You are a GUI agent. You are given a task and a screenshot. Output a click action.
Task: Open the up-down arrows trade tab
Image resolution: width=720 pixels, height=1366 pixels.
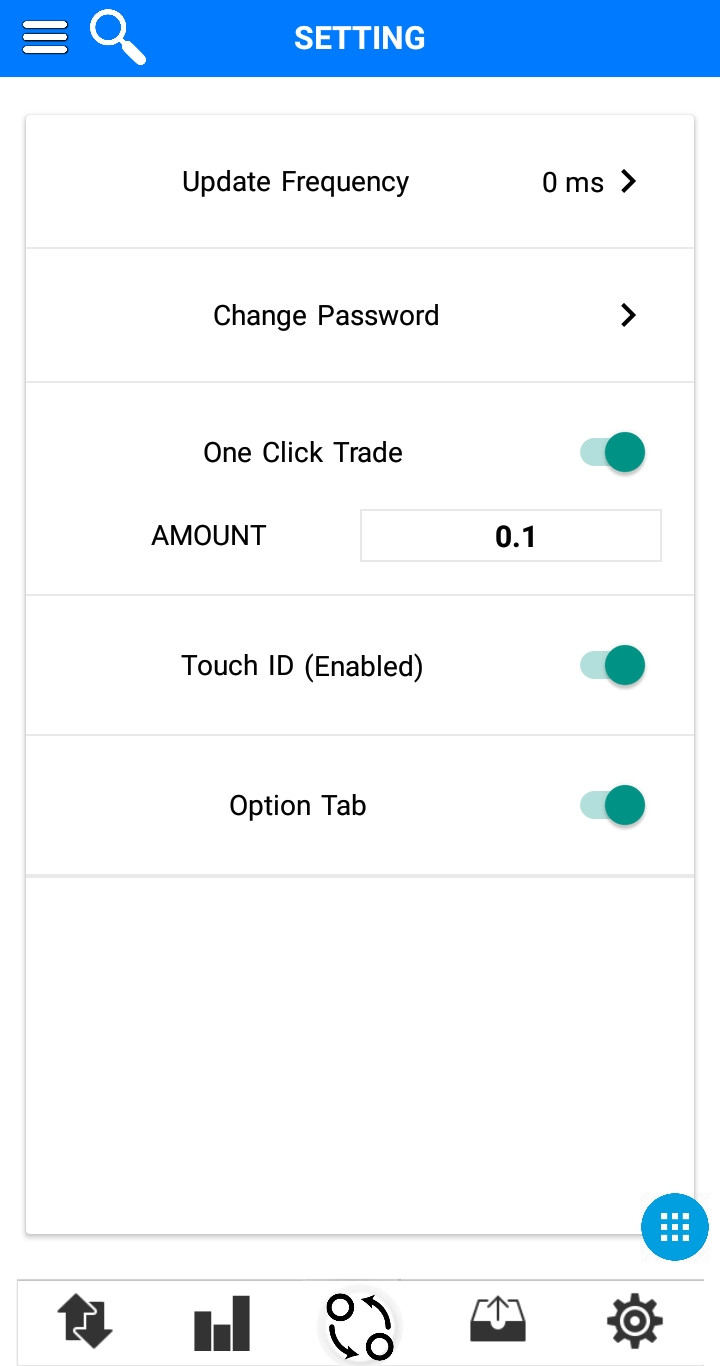tap(84, 1321)
